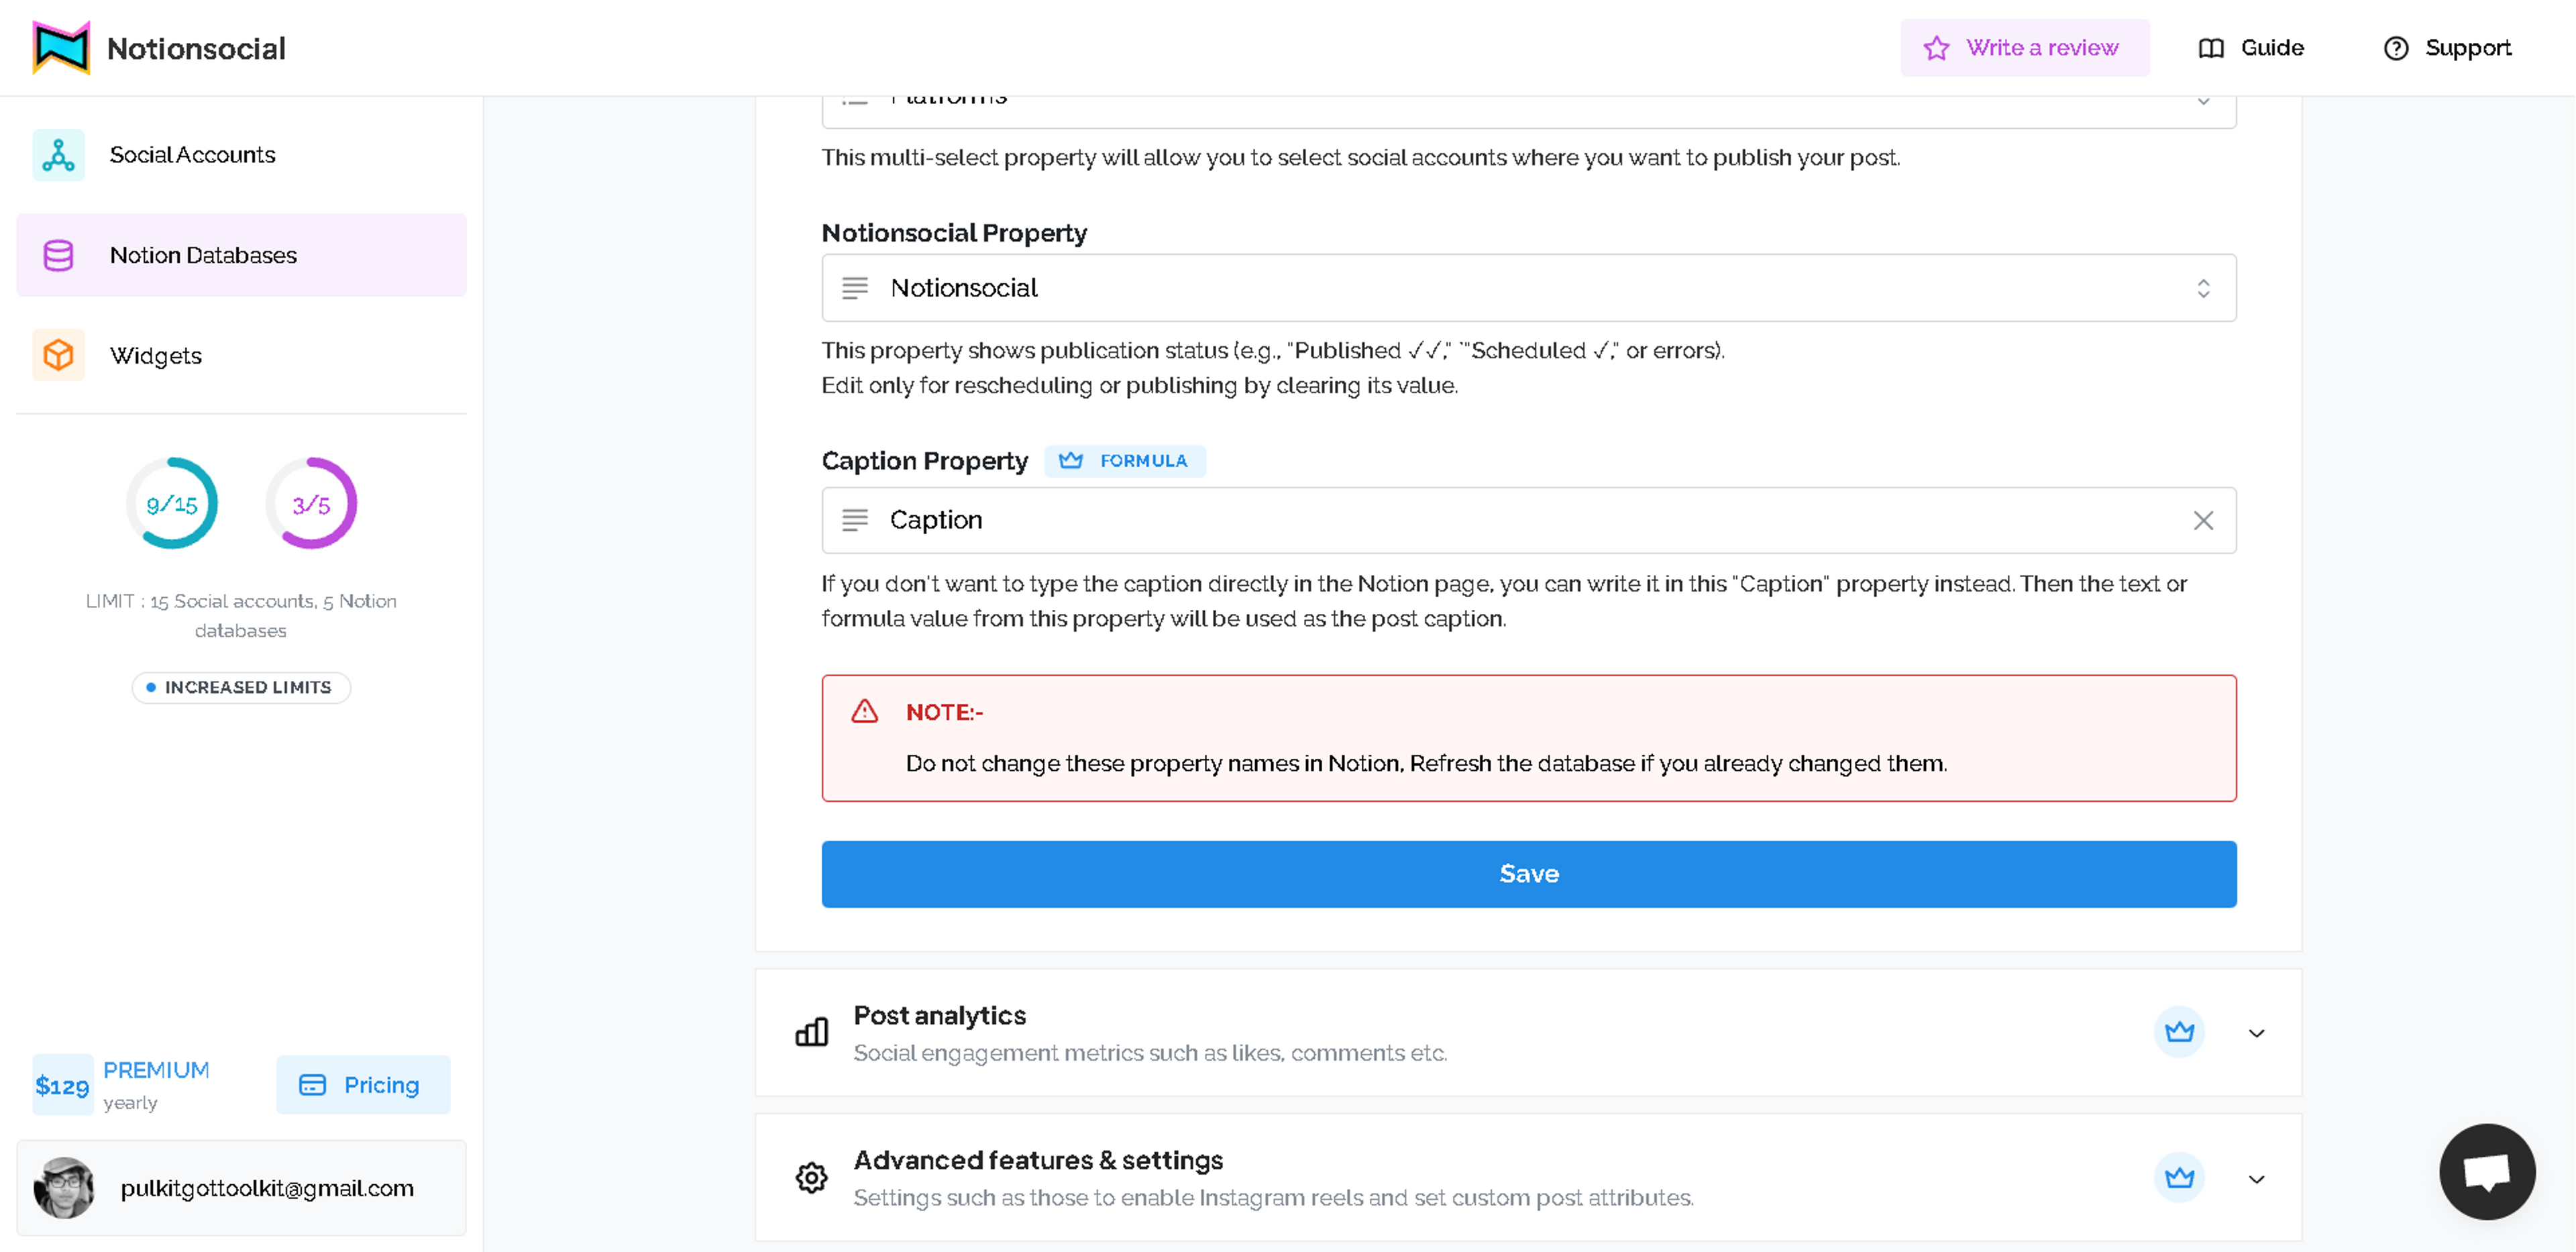Expand the Post analytics section

coord(2256,1033)
